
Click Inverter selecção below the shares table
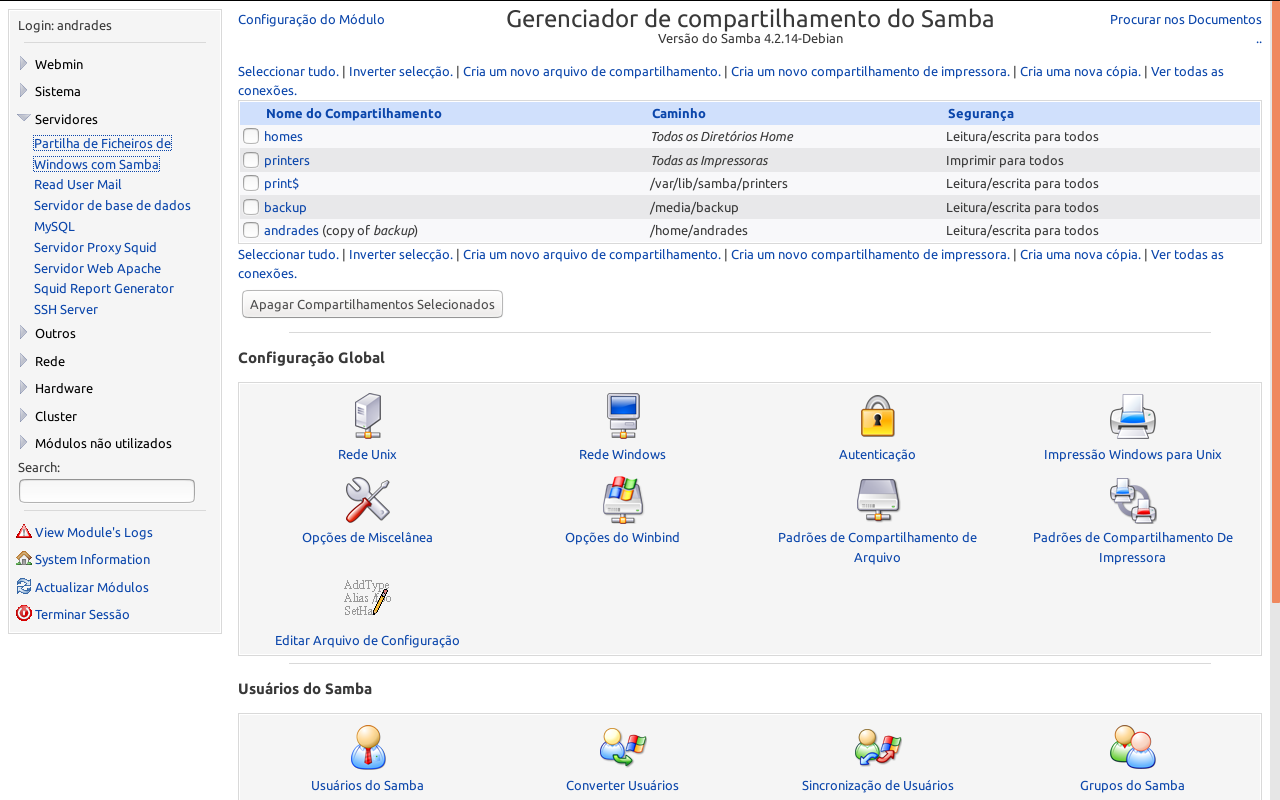coord(400,254)
